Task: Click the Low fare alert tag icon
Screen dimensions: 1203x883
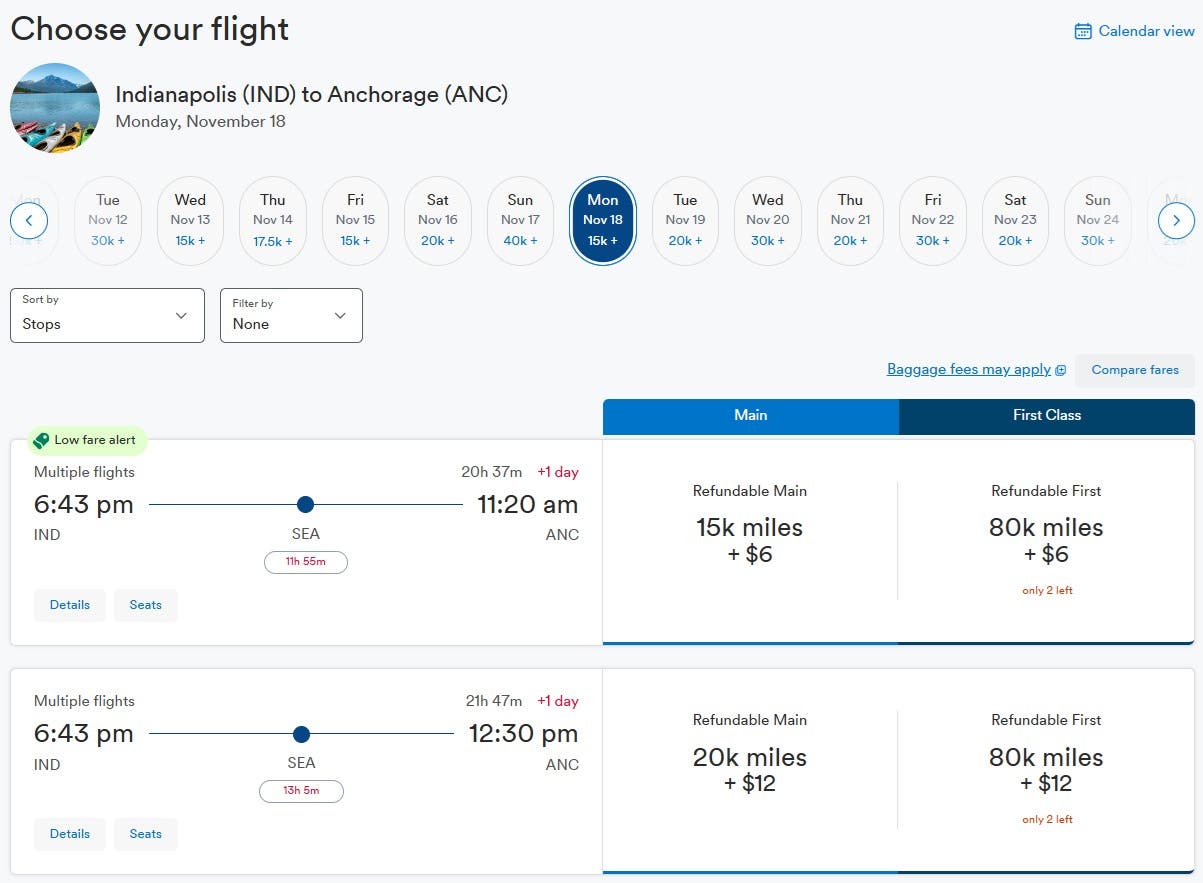Action: pyautogui.click(x=41, y=440)
